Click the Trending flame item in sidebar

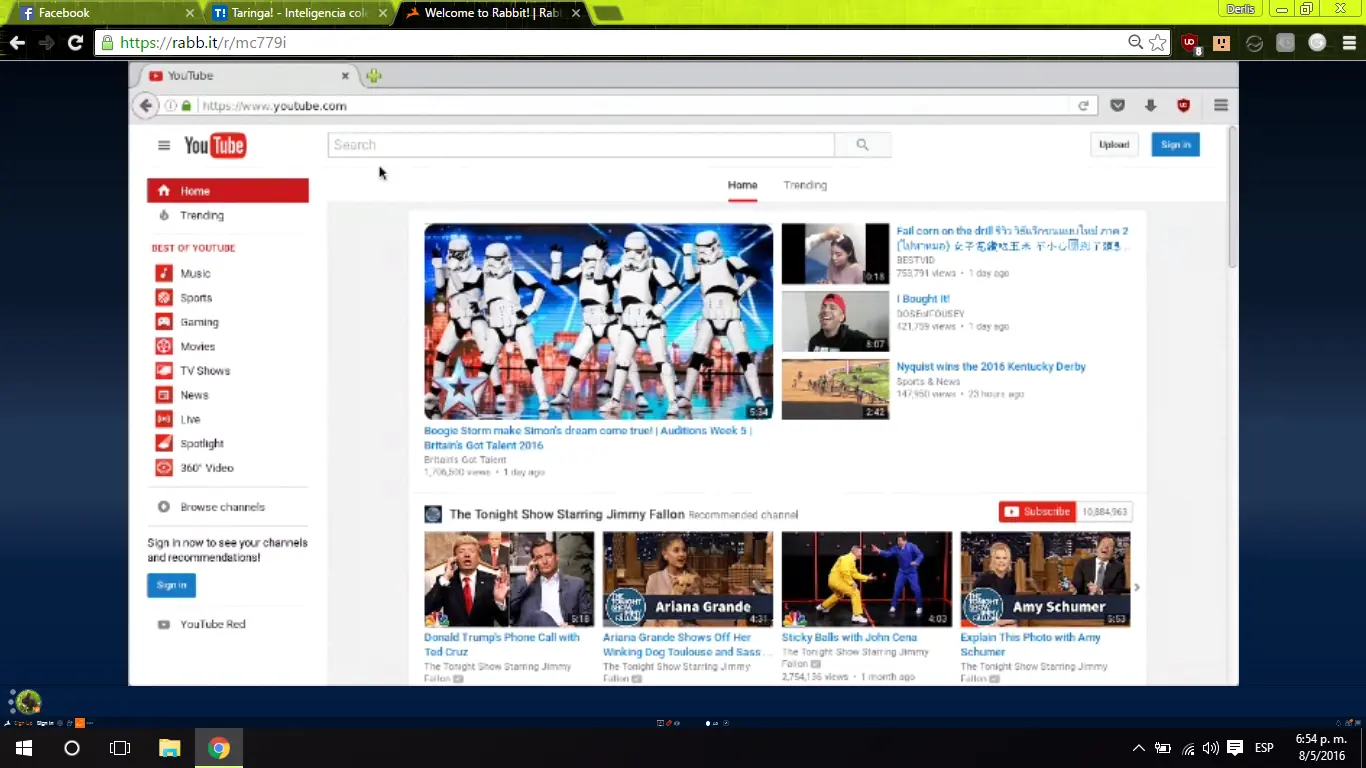pyautogui.click(x=201, y=215)
